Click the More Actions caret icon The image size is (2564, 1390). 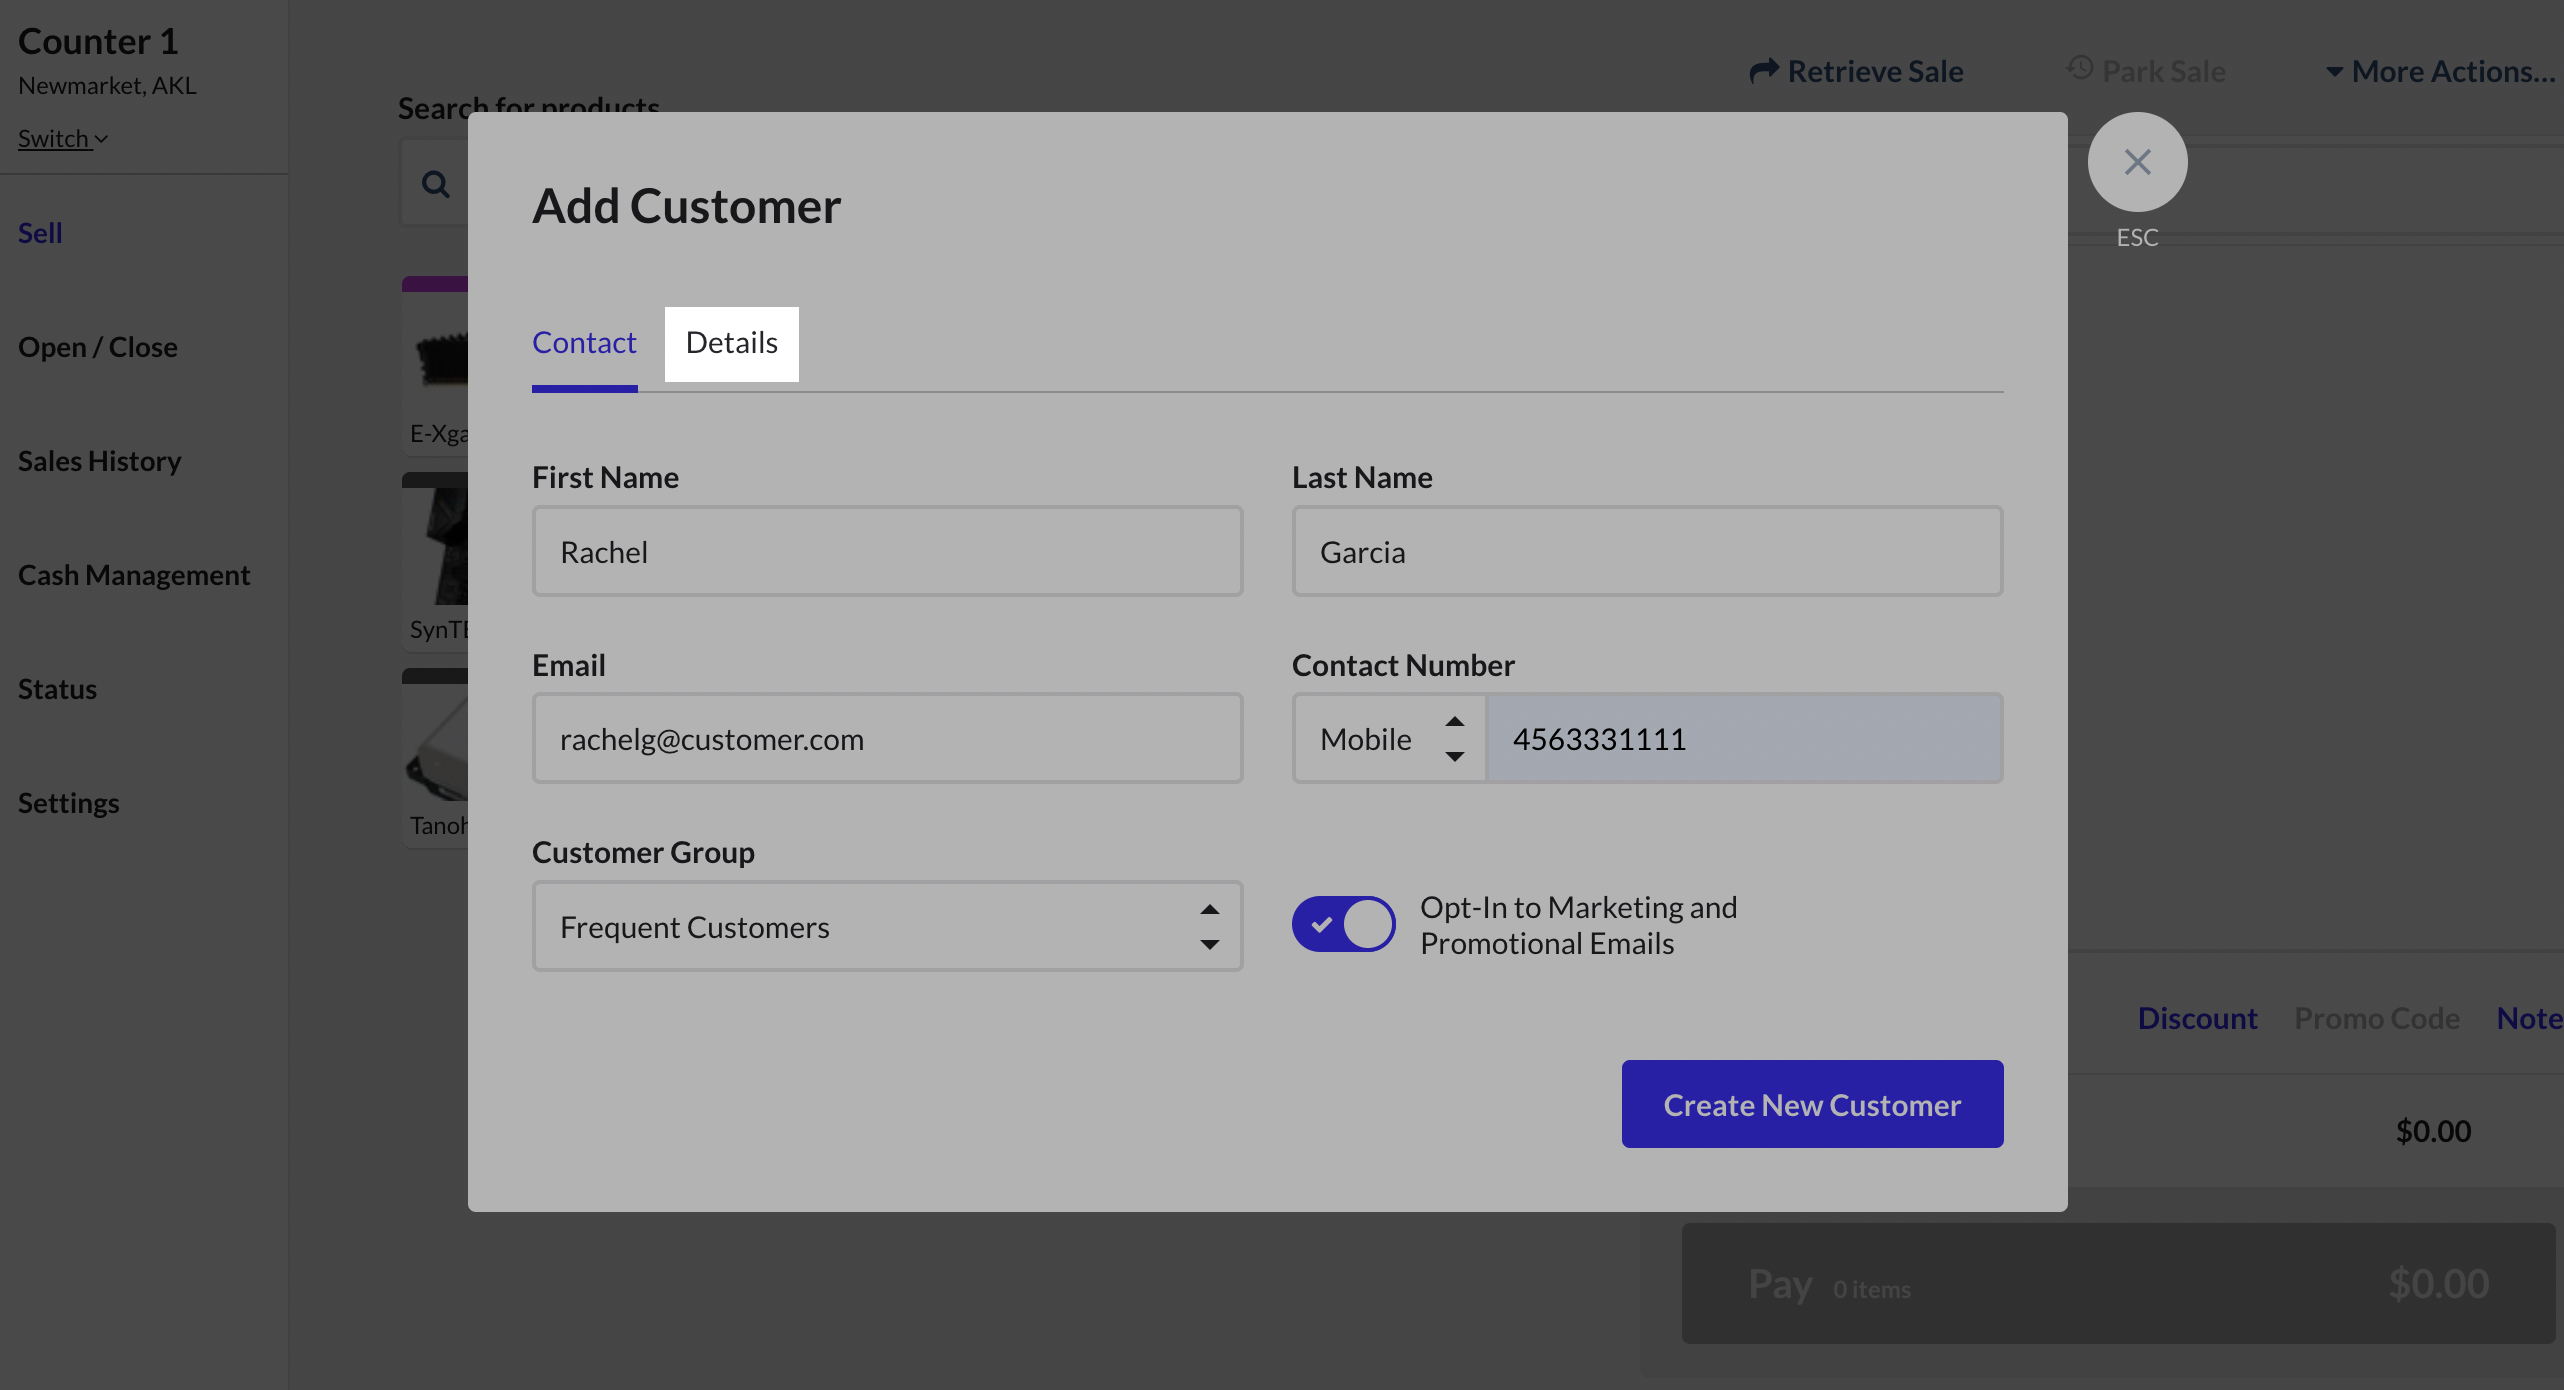2334,72
